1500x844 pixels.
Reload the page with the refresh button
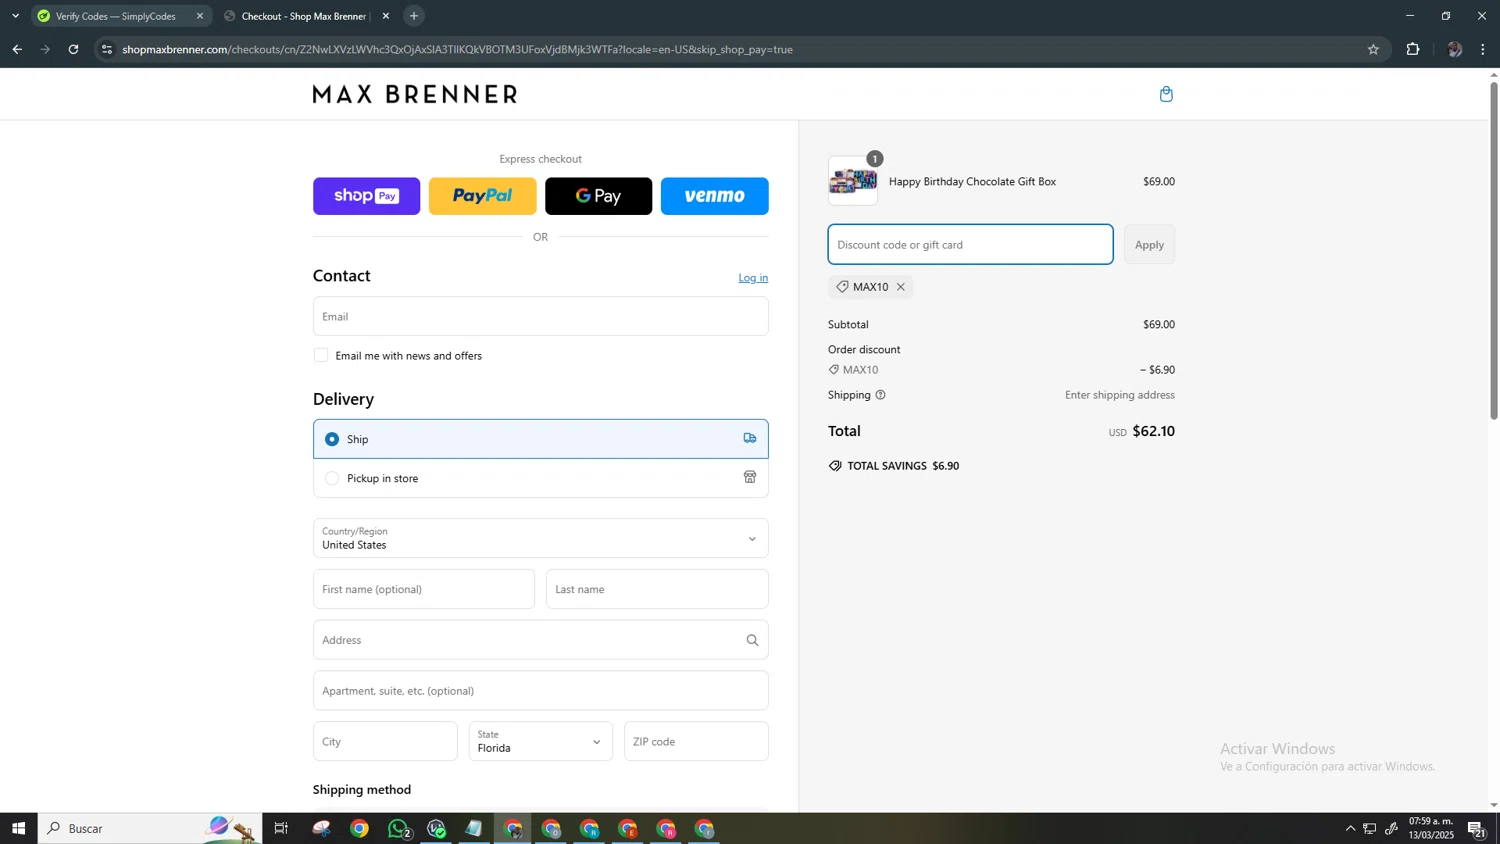point(73,49)
